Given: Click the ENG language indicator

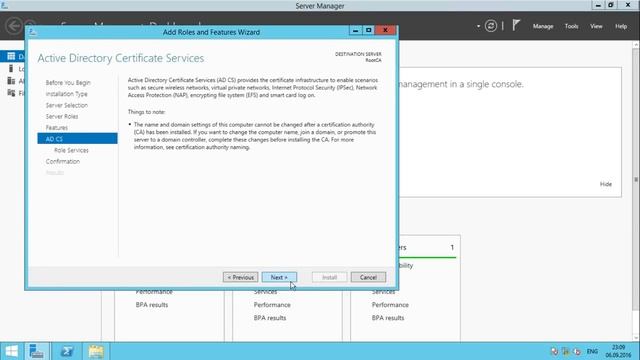Looking at the screenshot, I should point(592,351).
